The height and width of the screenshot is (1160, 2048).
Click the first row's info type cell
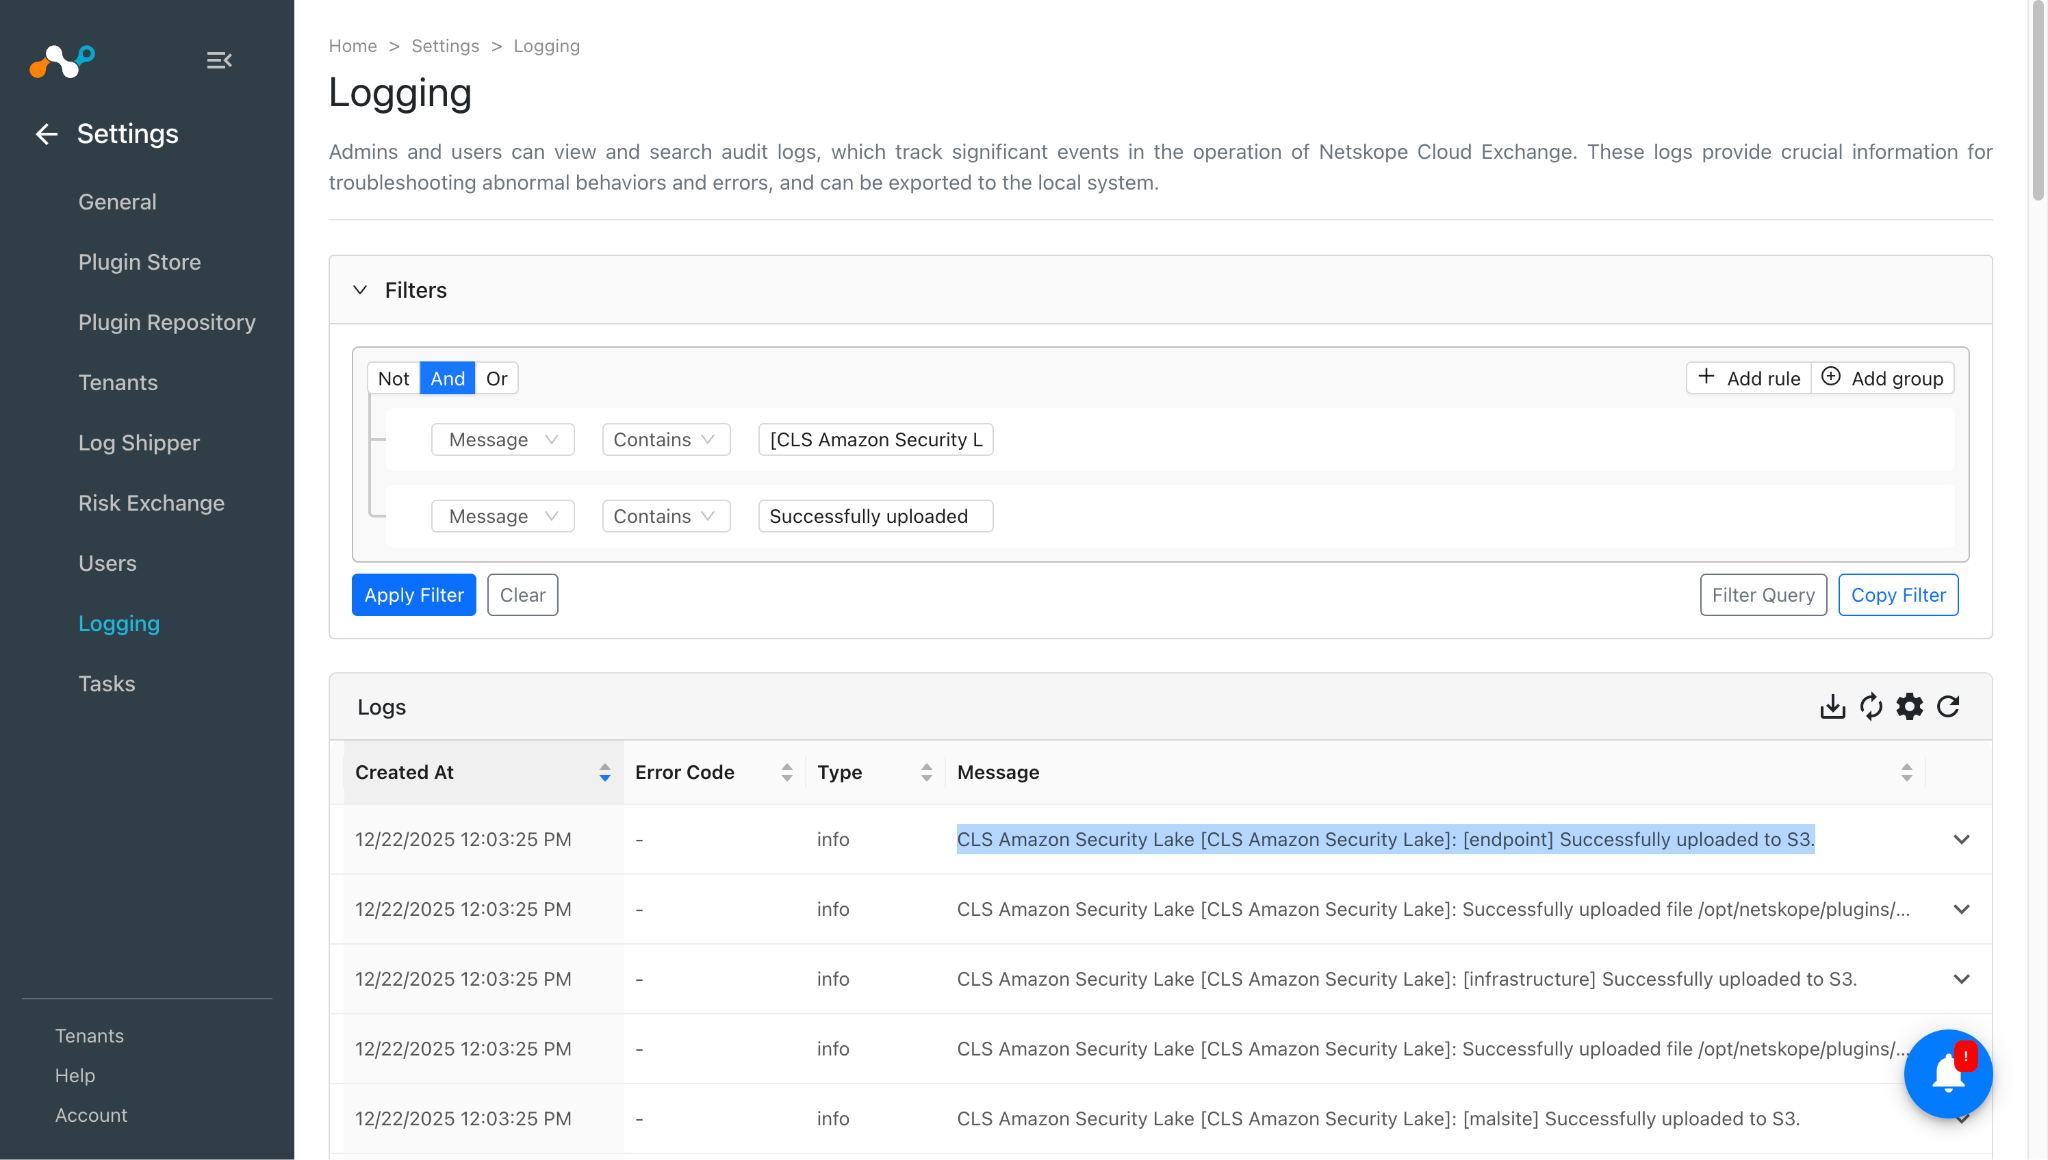click(x=833, y=840)
